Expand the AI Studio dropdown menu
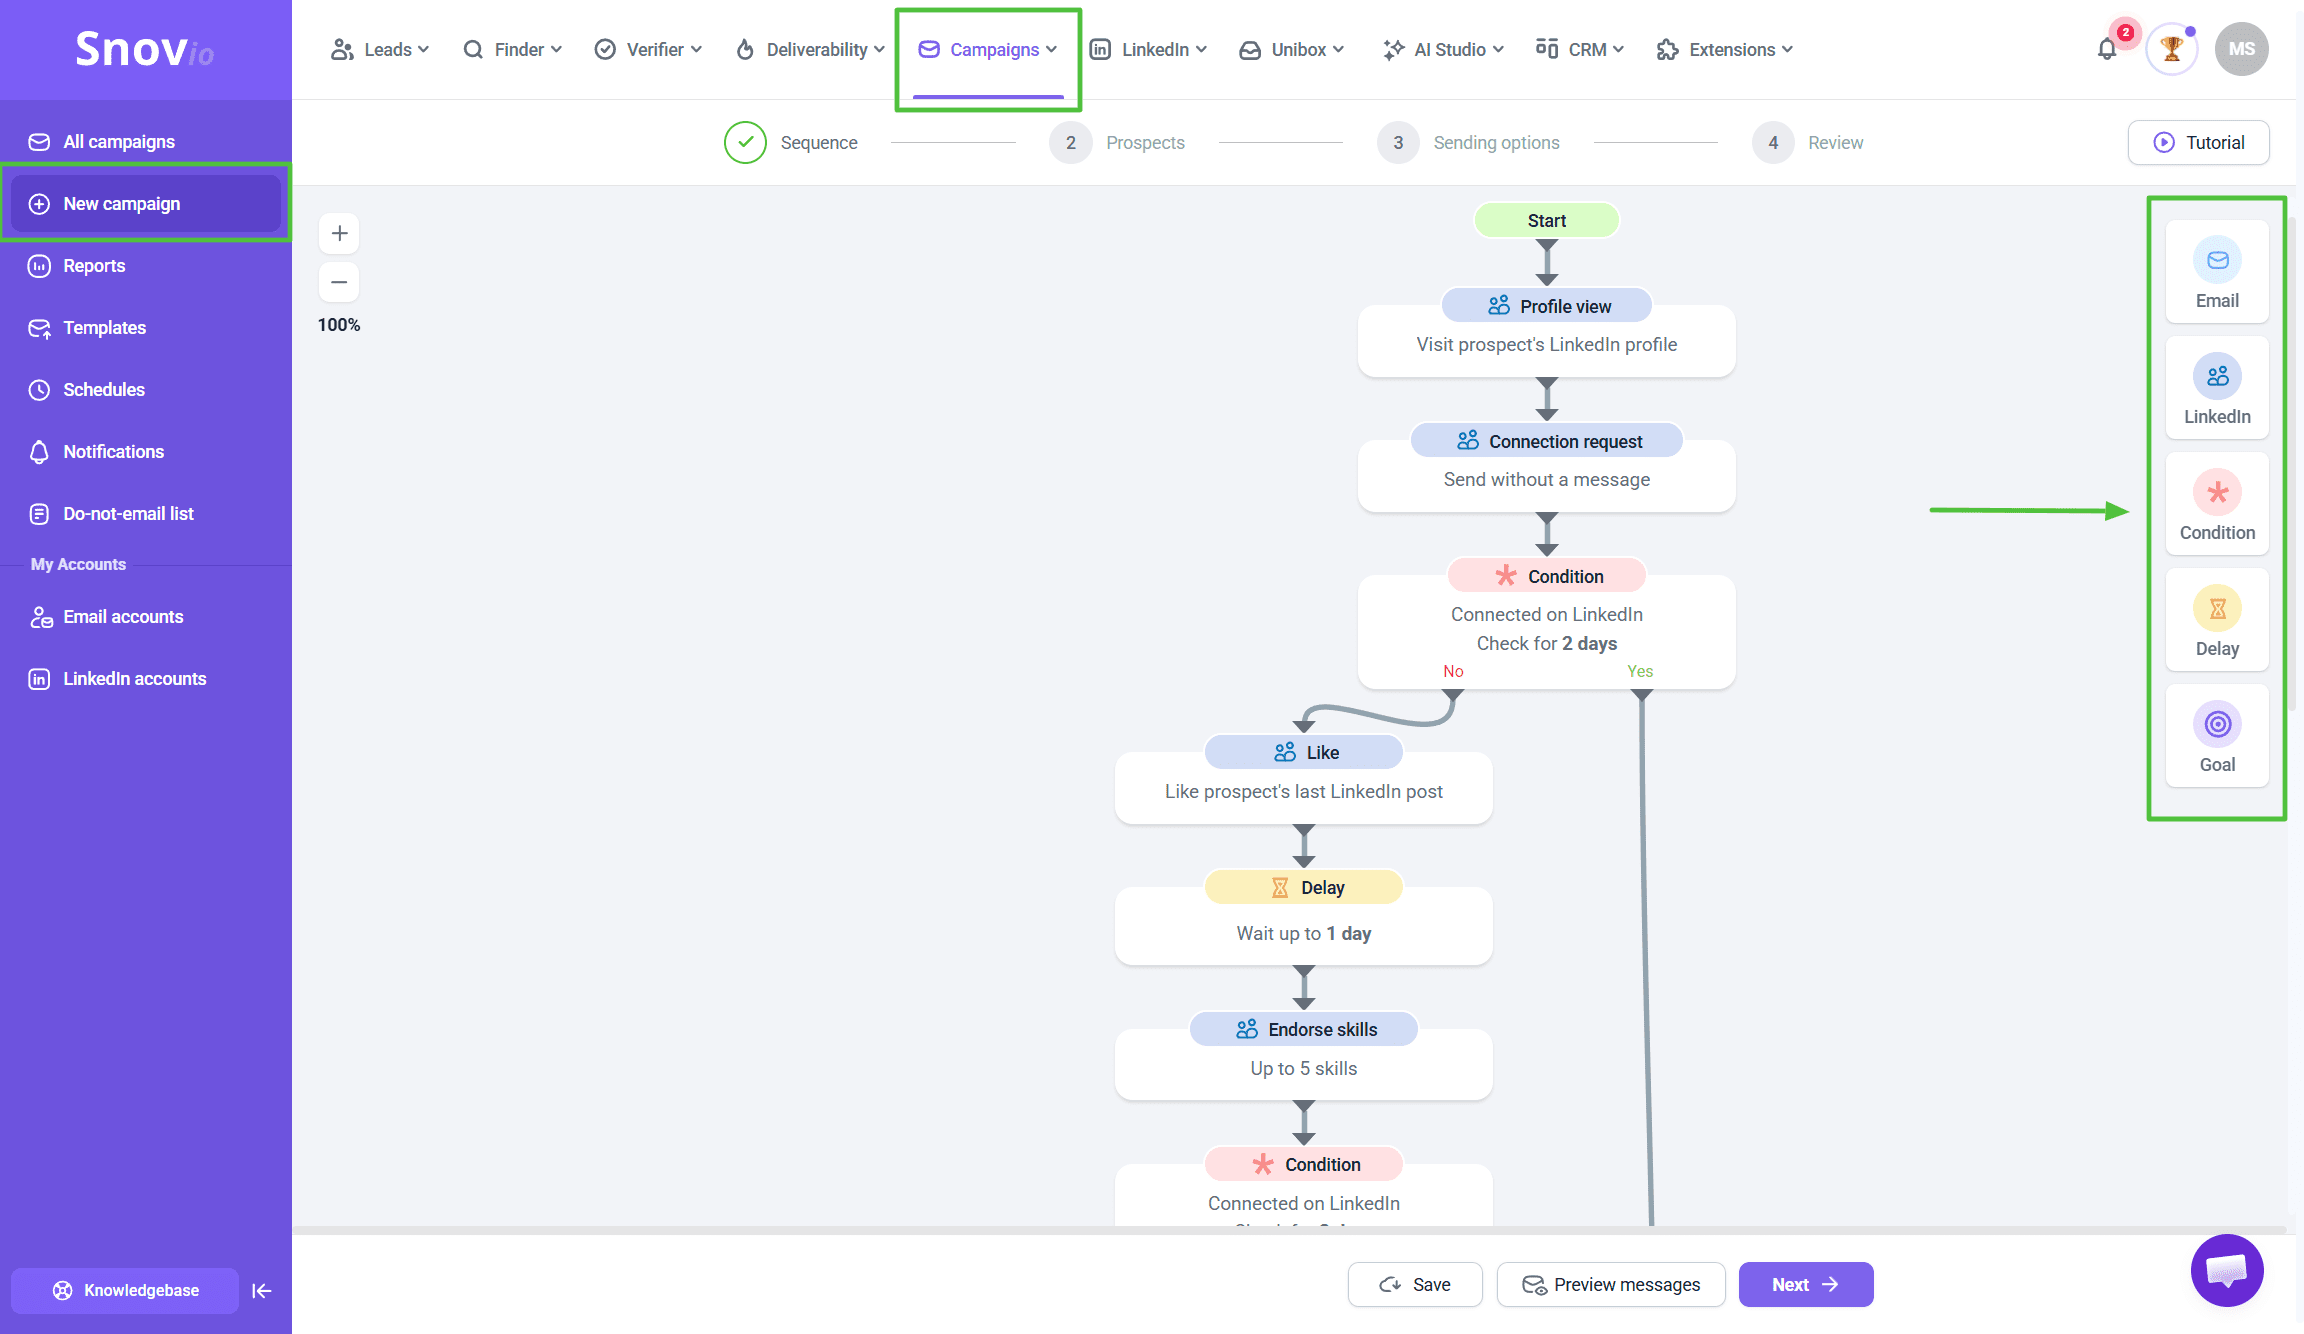Screen dimensions: 2304x1334 tap(1443, 49)
